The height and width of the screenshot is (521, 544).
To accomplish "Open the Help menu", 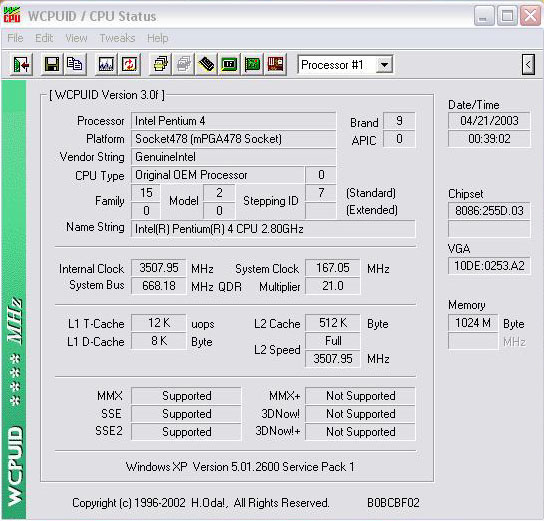I will pyautogui.click(x=158, y=38).
